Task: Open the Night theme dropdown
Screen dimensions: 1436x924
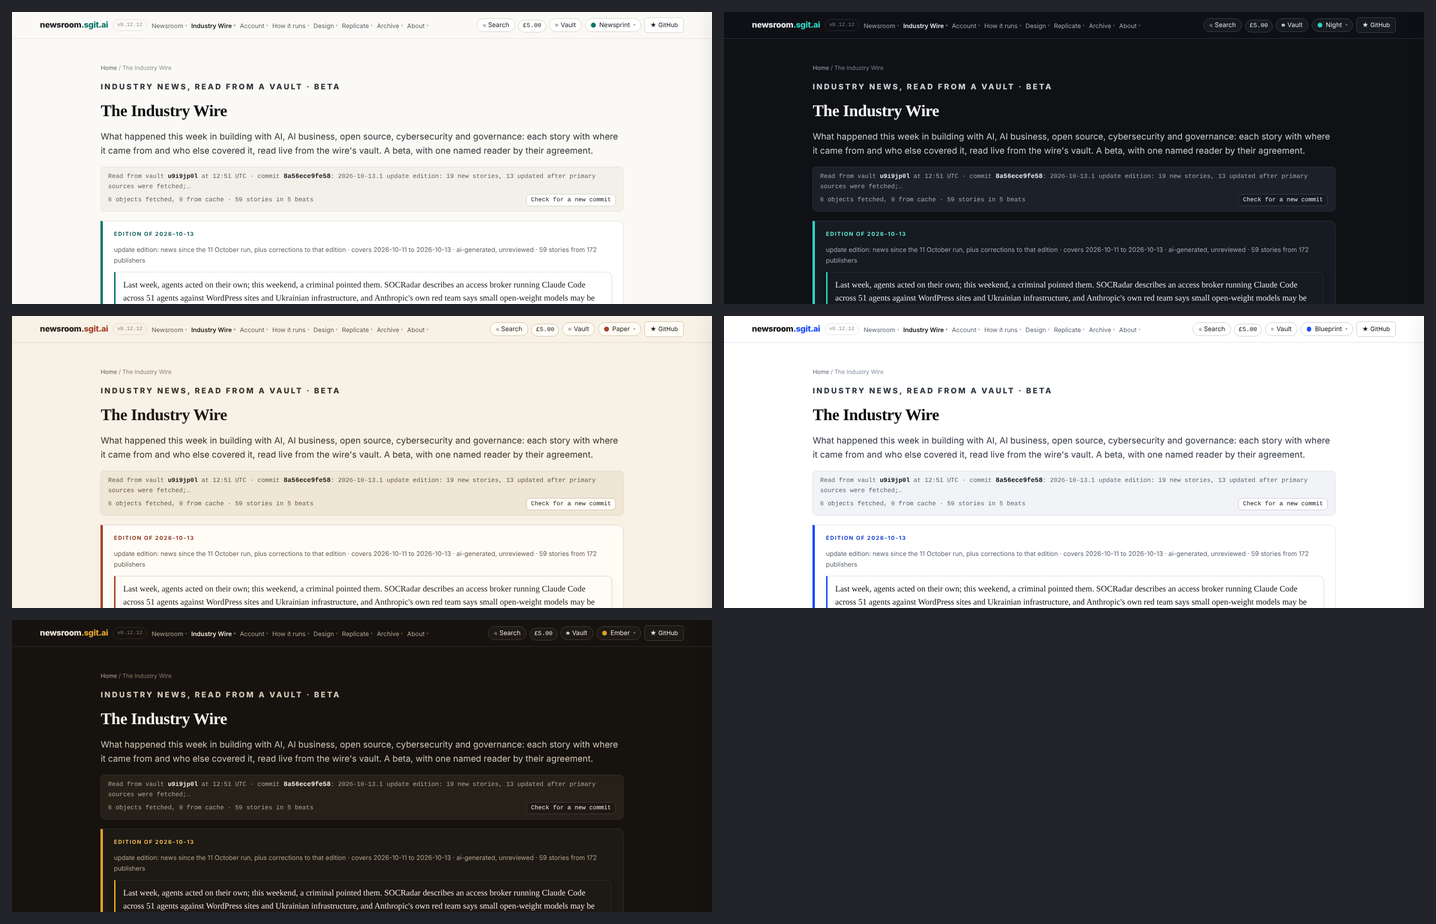Action: [1332, 25]
